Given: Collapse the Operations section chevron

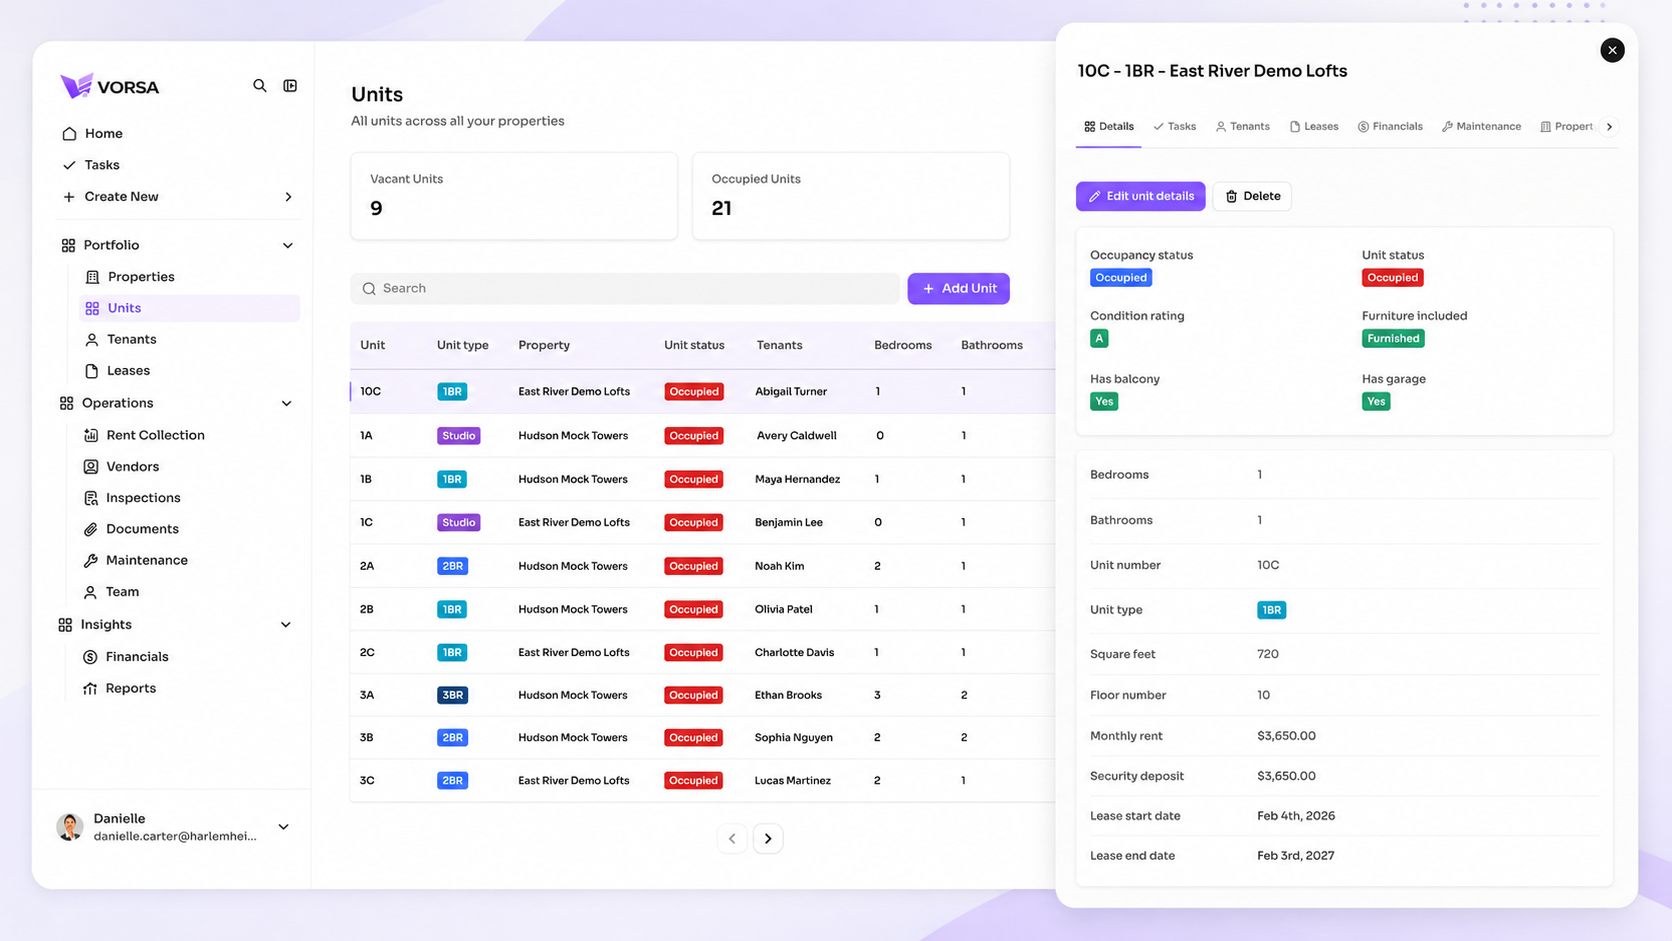Looking at the screenshot, I should (x=287, y=404).
